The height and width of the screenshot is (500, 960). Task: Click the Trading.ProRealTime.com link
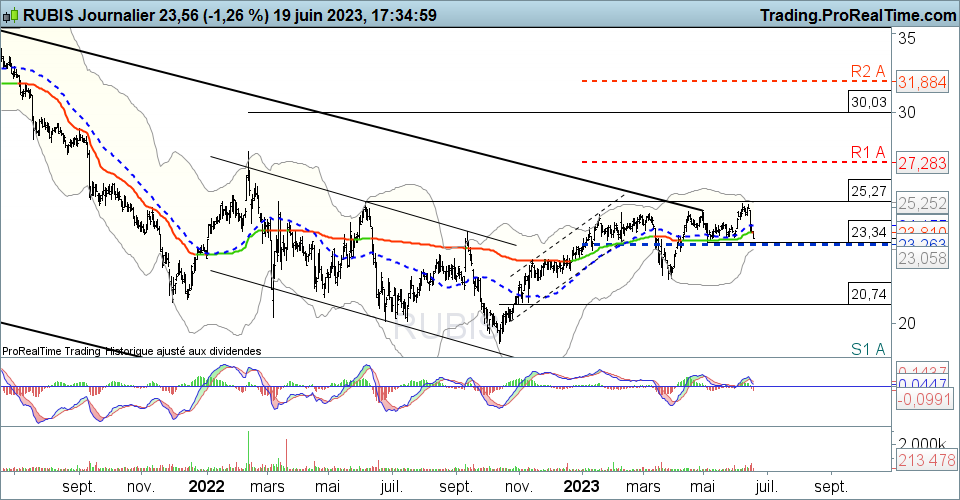tap(858, 15)
